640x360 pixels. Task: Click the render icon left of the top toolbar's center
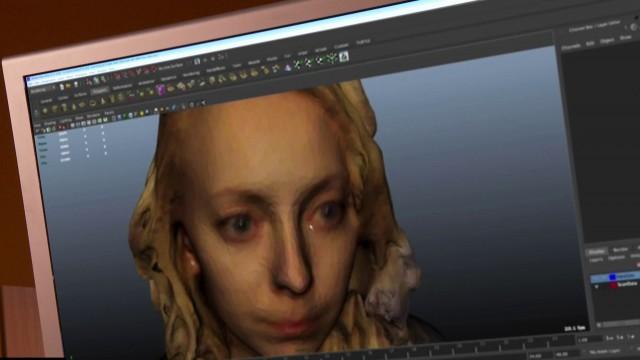197,61
